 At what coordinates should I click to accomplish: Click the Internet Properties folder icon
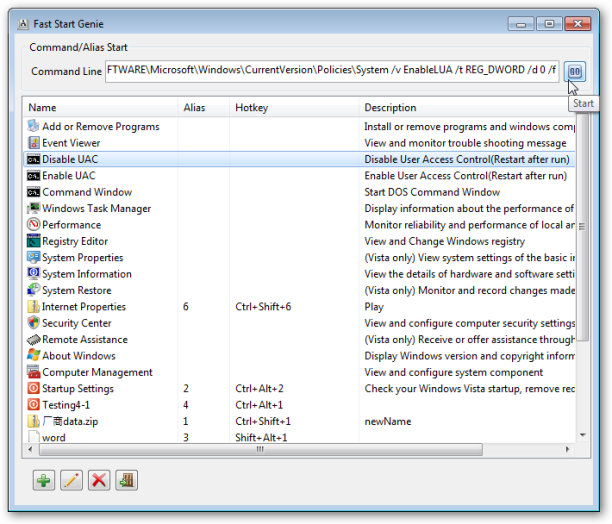point(34,306)
